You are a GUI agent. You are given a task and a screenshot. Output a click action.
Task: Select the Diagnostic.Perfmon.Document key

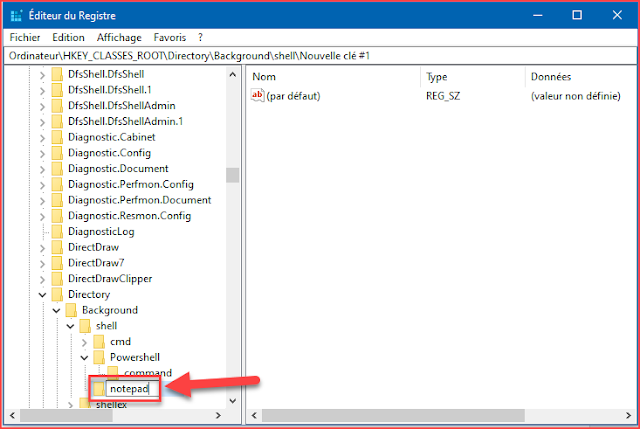click(x=140, y=200)
